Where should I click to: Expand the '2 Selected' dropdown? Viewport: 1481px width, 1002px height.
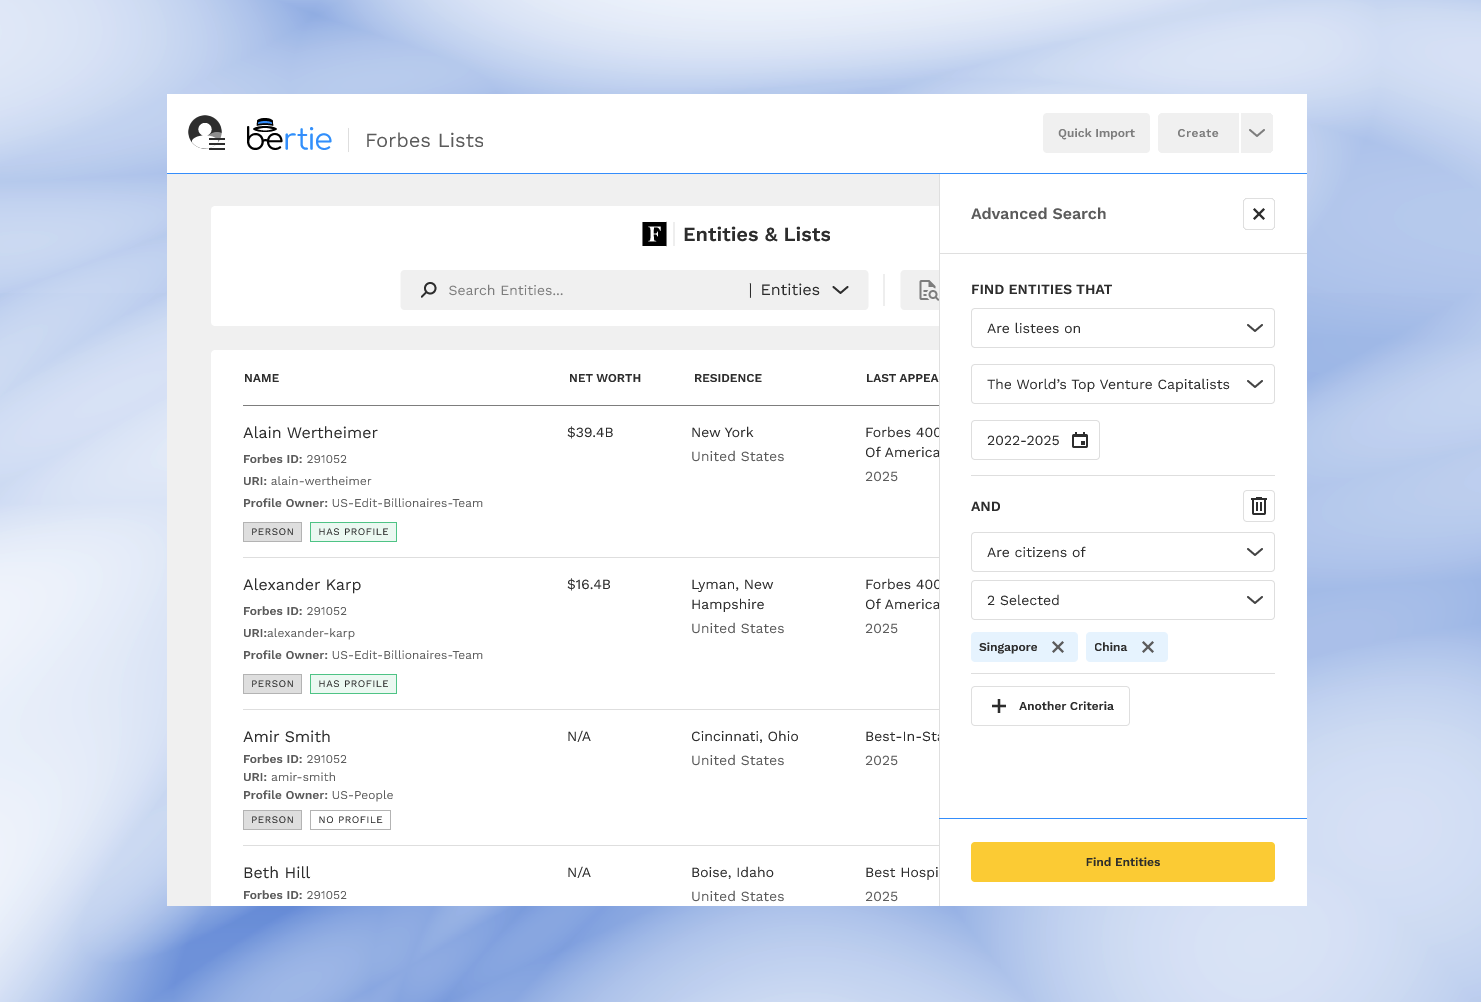point(1123,600)
